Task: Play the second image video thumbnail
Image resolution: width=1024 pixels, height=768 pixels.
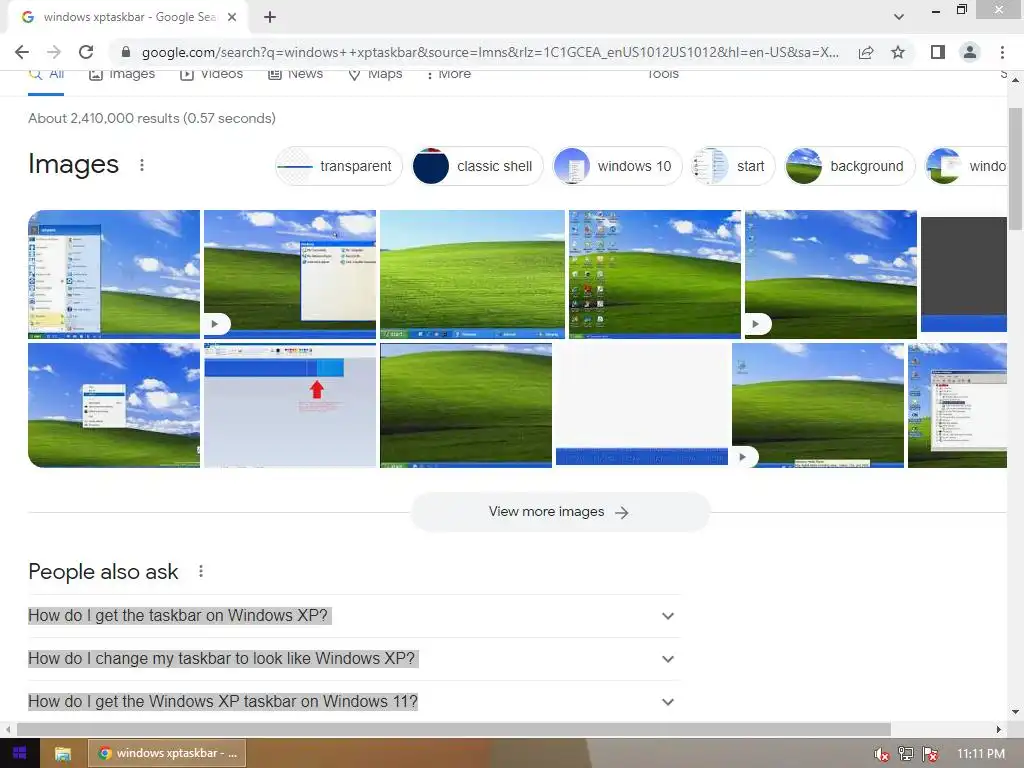Action: (215, 324)
